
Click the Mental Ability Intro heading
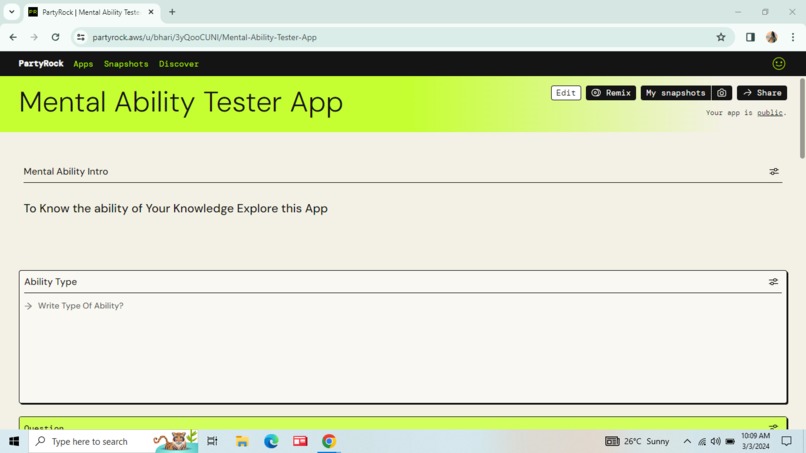coord(66,172)
